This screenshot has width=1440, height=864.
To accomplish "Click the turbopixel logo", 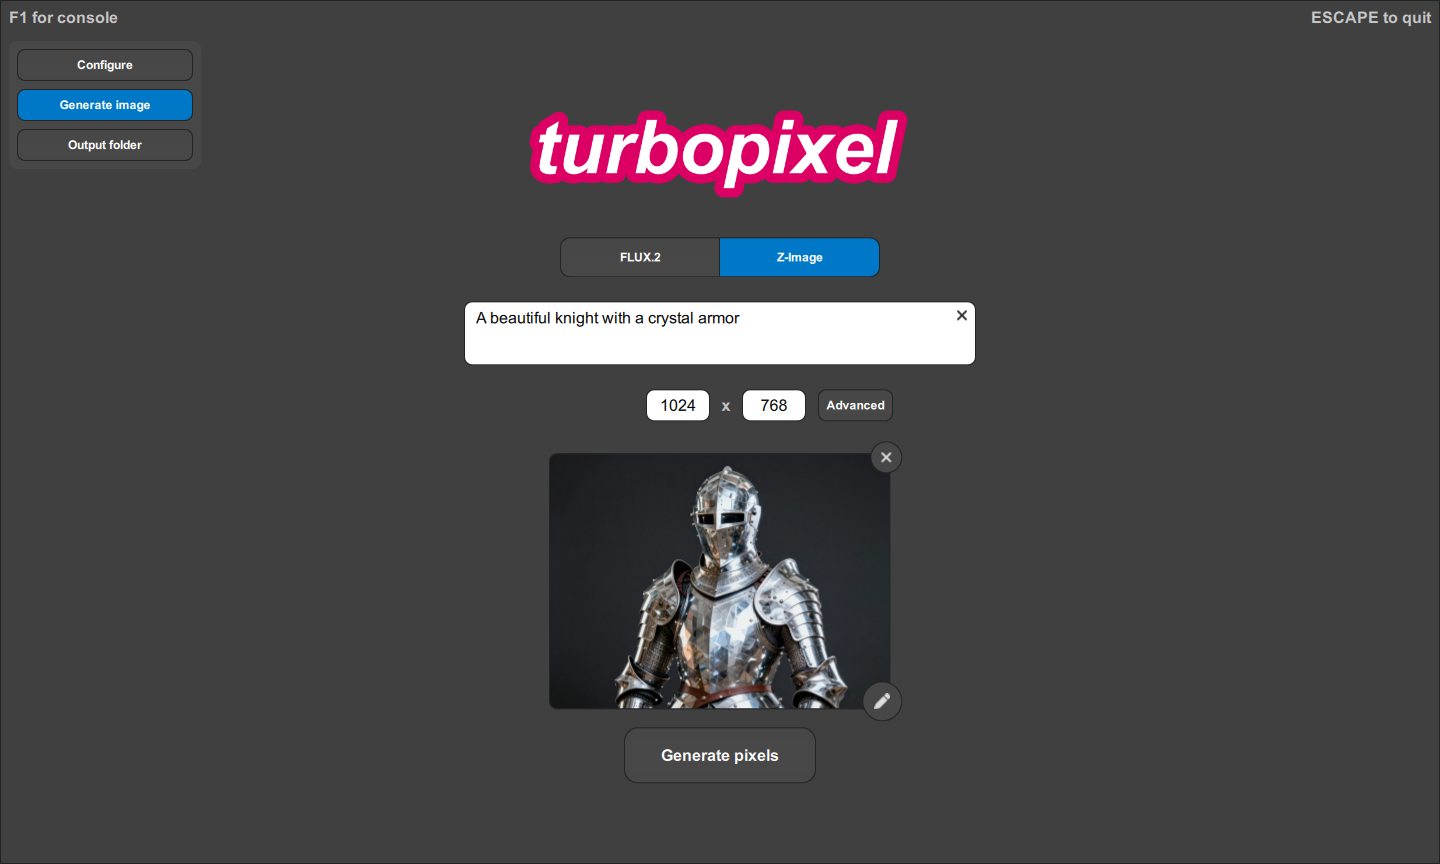I will tap(718, 150).
